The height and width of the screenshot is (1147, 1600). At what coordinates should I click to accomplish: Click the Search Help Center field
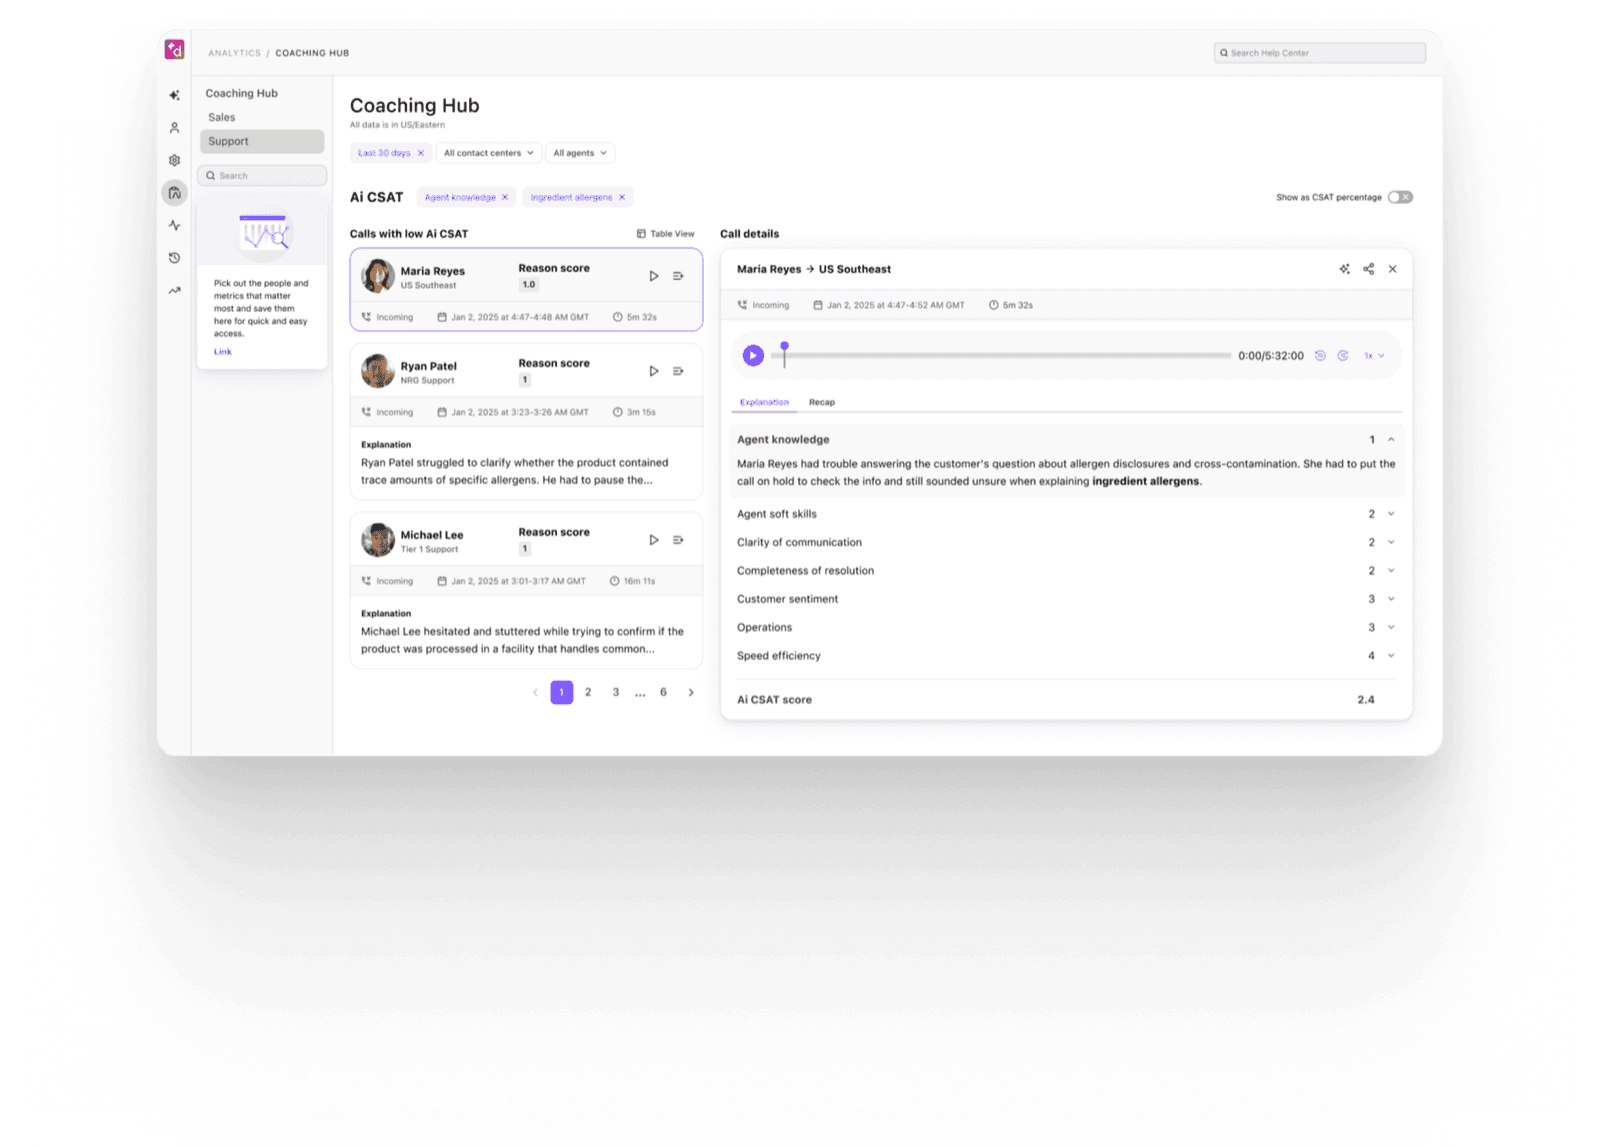[1320, 53]
